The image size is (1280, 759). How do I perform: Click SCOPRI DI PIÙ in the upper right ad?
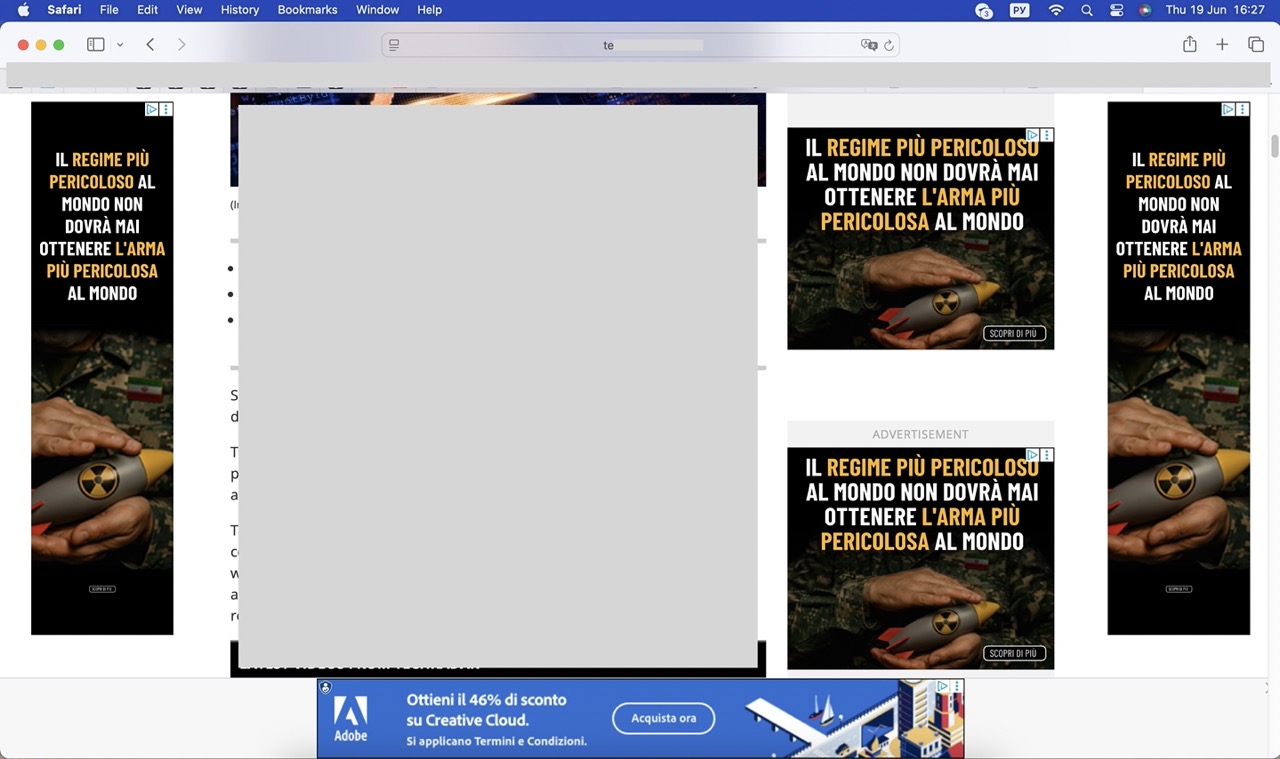(x=1014, y=333)
